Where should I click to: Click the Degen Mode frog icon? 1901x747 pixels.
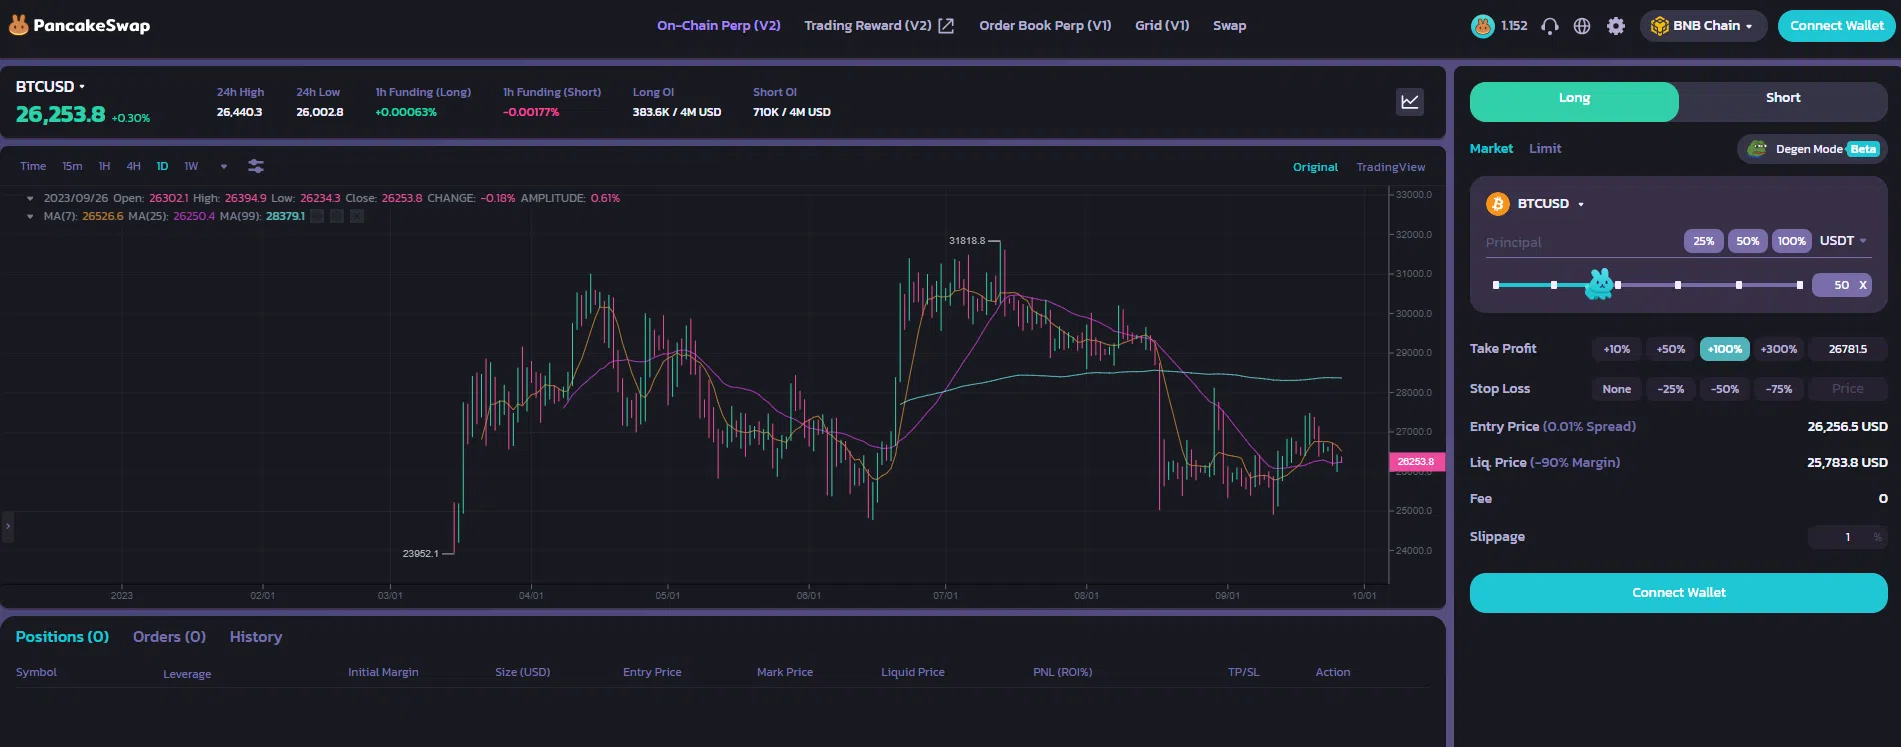(x=1757, y=149)
